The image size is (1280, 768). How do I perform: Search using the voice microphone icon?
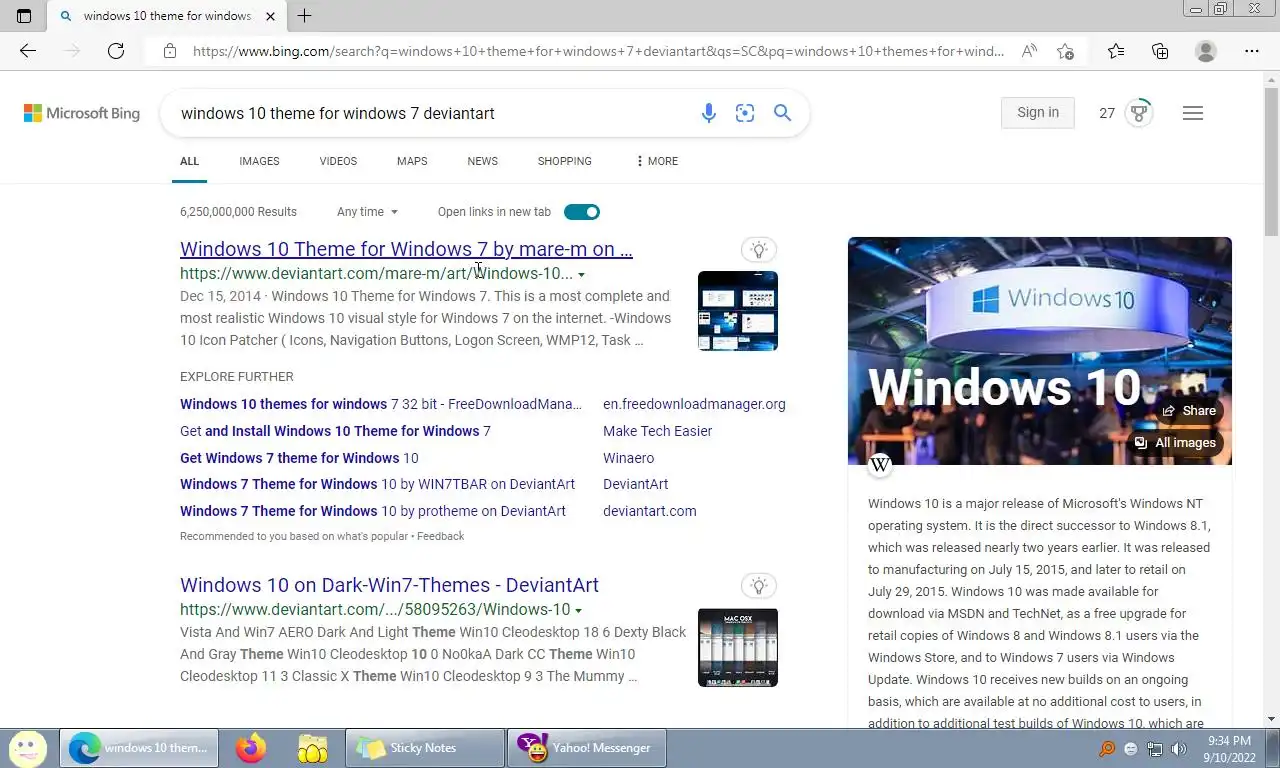click(x=709, y=113)
